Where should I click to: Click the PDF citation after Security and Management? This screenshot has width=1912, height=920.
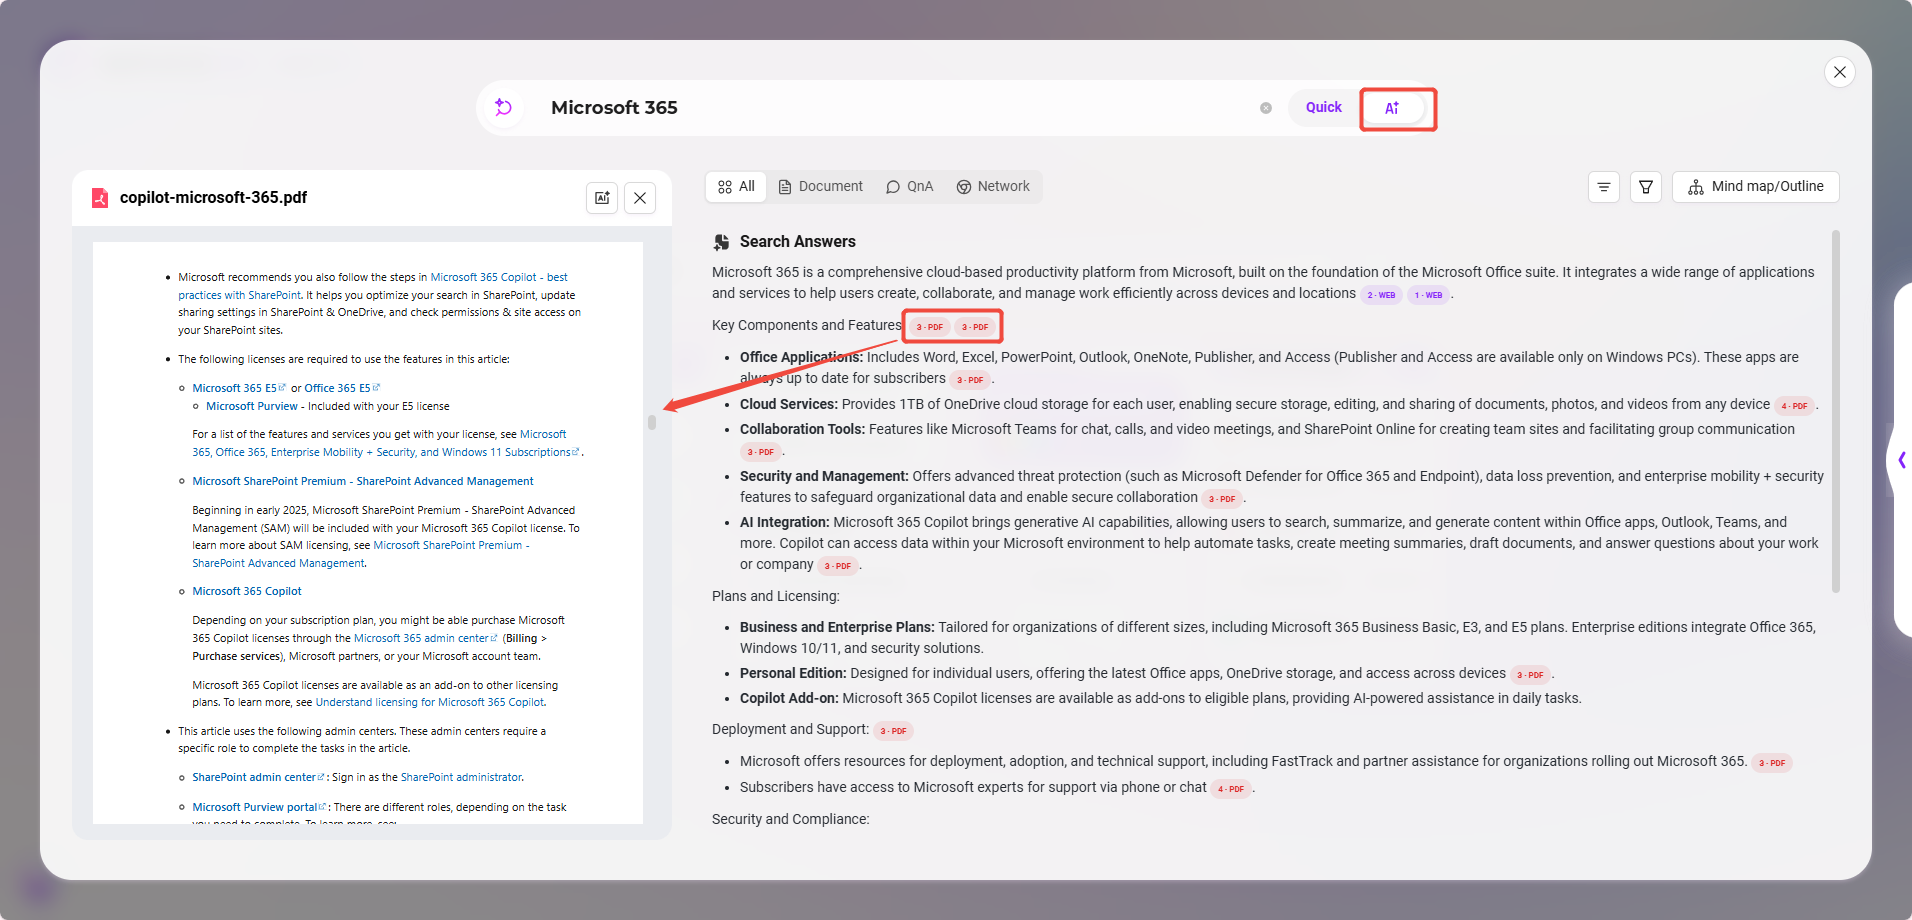tap(1222, 499)
